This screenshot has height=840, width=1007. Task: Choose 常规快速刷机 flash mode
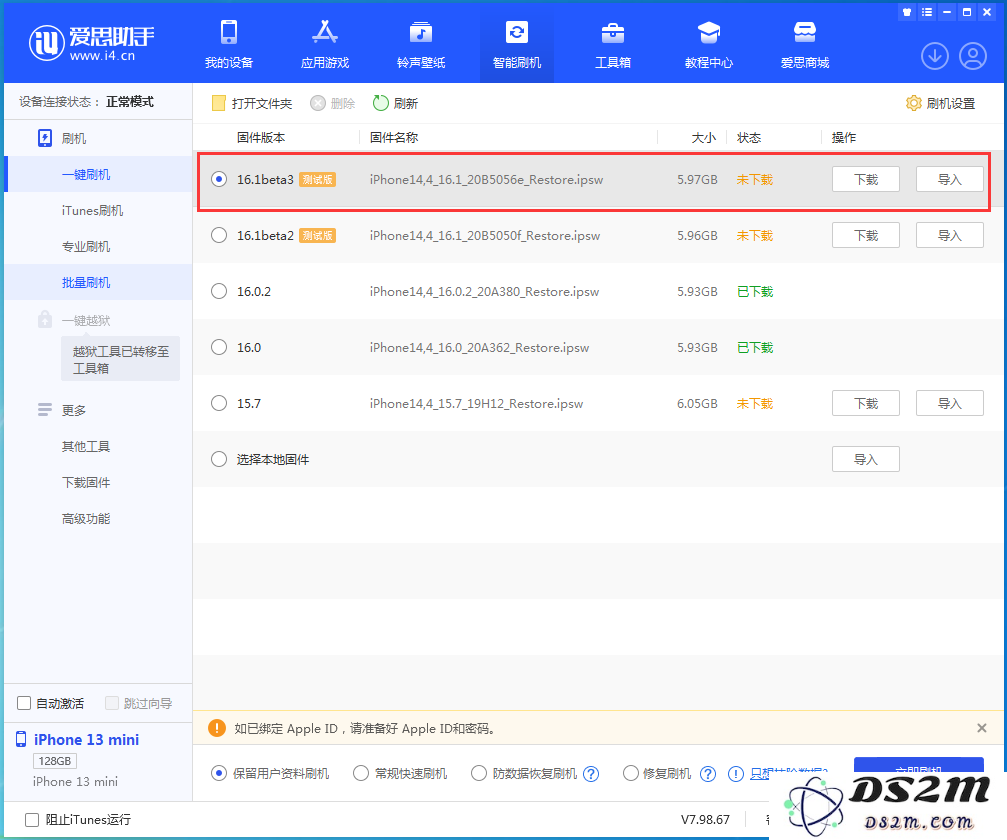tap(361, 773)
